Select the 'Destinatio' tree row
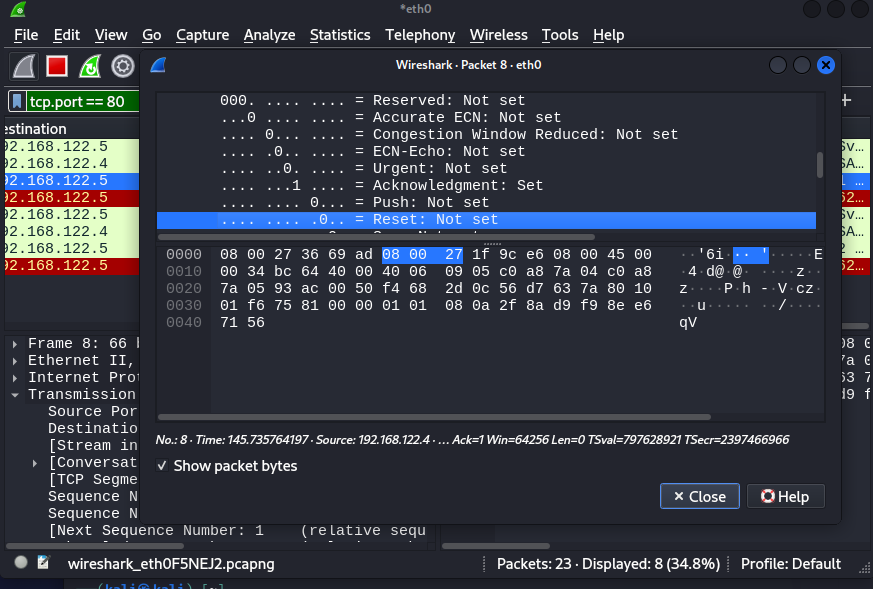Screen dimensions: 873x589 (92, 429)
